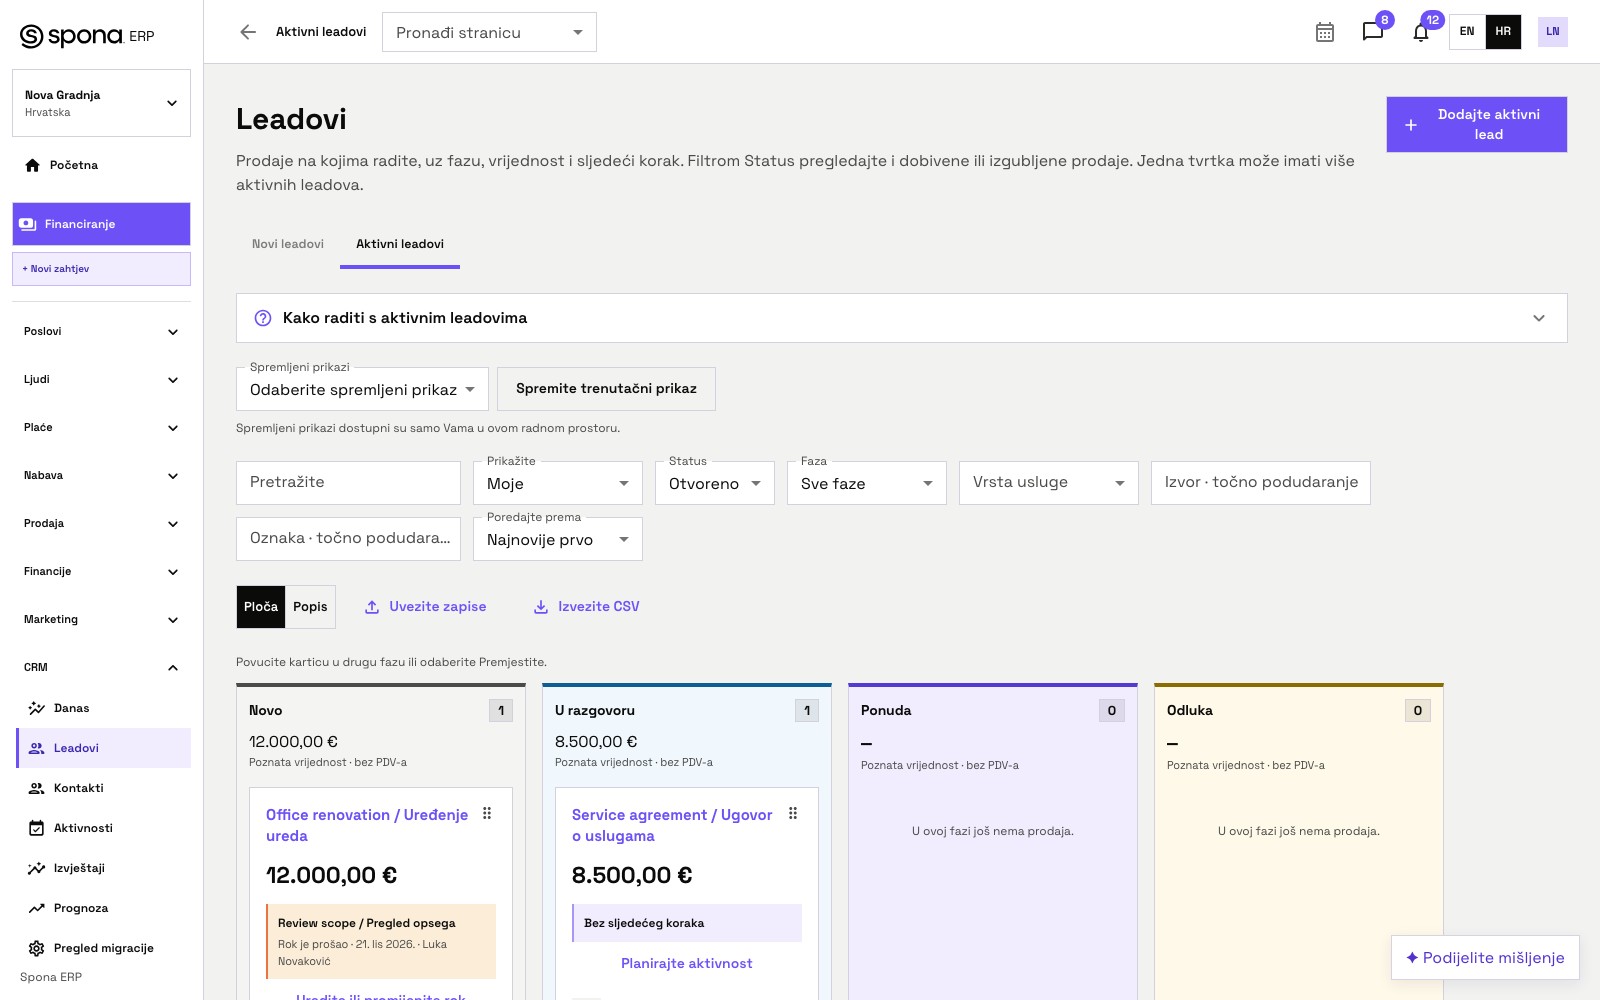The image size is (1600, 1000).
Task: Open the chat messages icon
Action: tap(1373, 32)
